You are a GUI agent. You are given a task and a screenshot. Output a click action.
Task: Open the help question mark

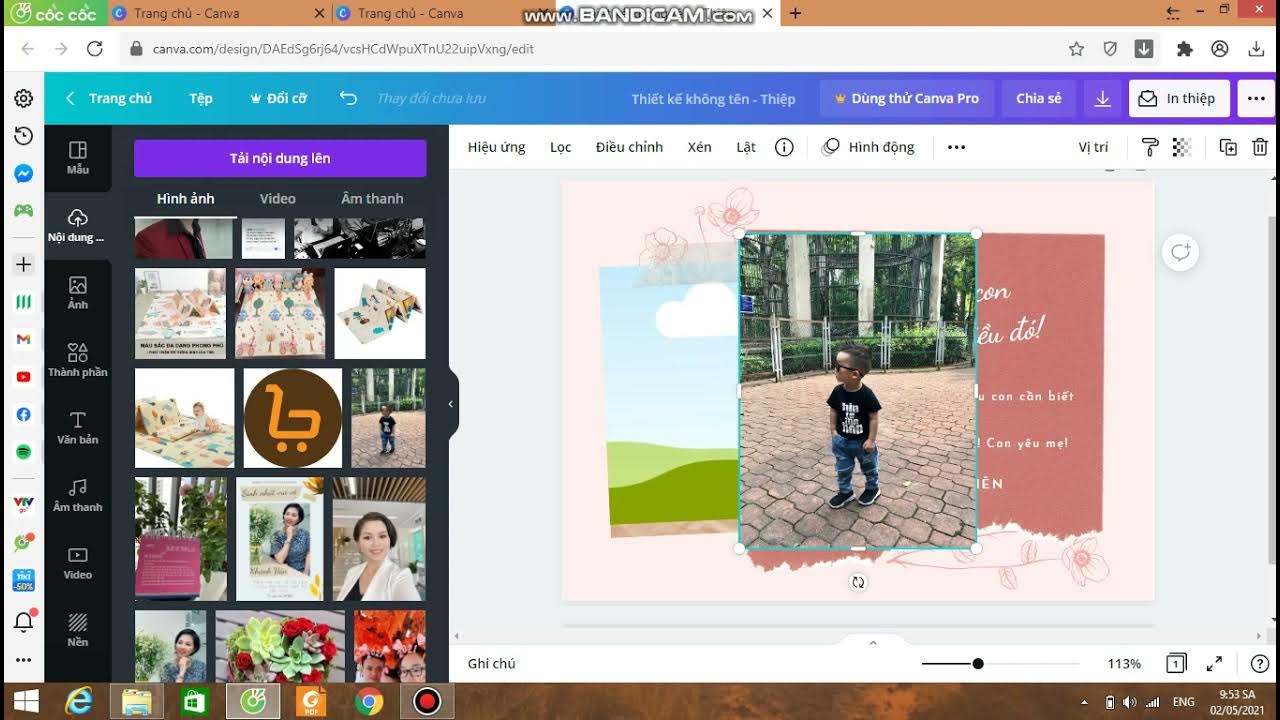pyautogui.click(x=1259, y=663)
